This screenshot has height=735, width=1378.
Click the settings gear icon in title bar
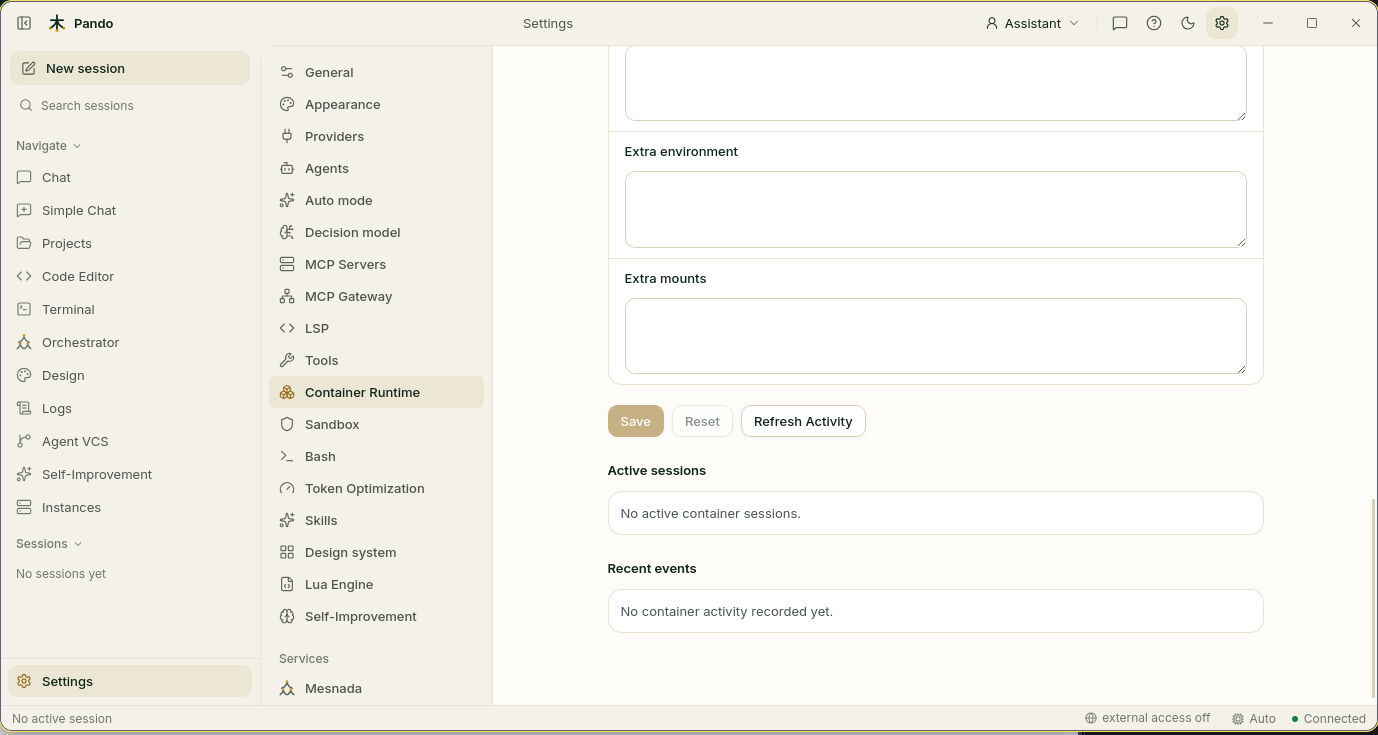[x=1222, y=23]
